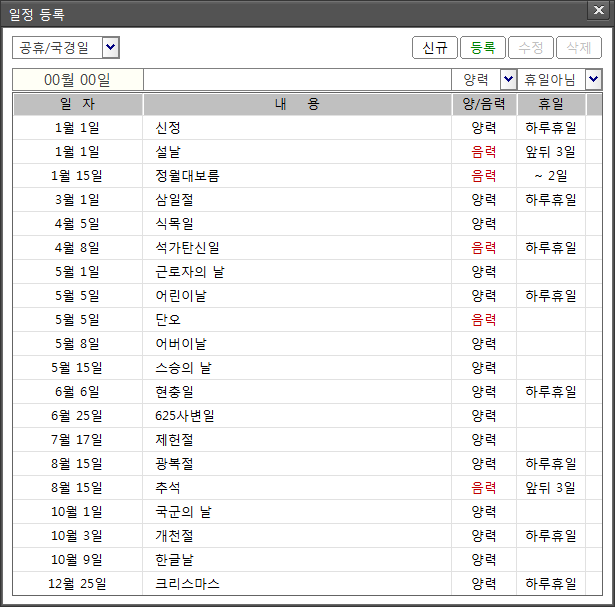Select the 신정 row
This screenshot has width=615, height=607.
coord(308,128)
